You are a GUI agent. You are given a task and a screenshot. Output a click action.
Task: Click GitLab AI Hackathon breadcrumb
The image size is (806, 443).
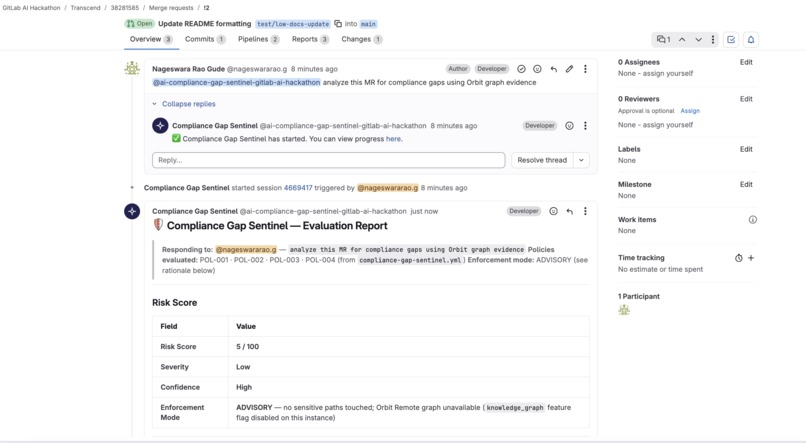click(x=31, y=8)
